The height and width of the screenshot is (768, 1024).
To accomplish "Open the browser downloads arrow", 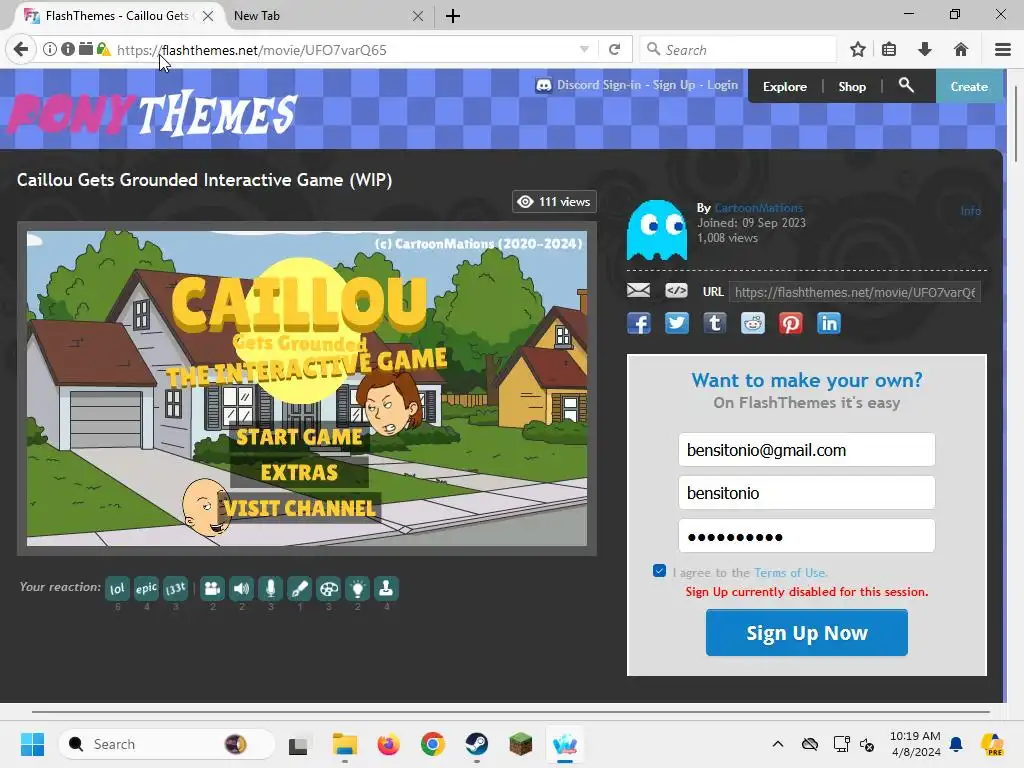I will point(925,50).
